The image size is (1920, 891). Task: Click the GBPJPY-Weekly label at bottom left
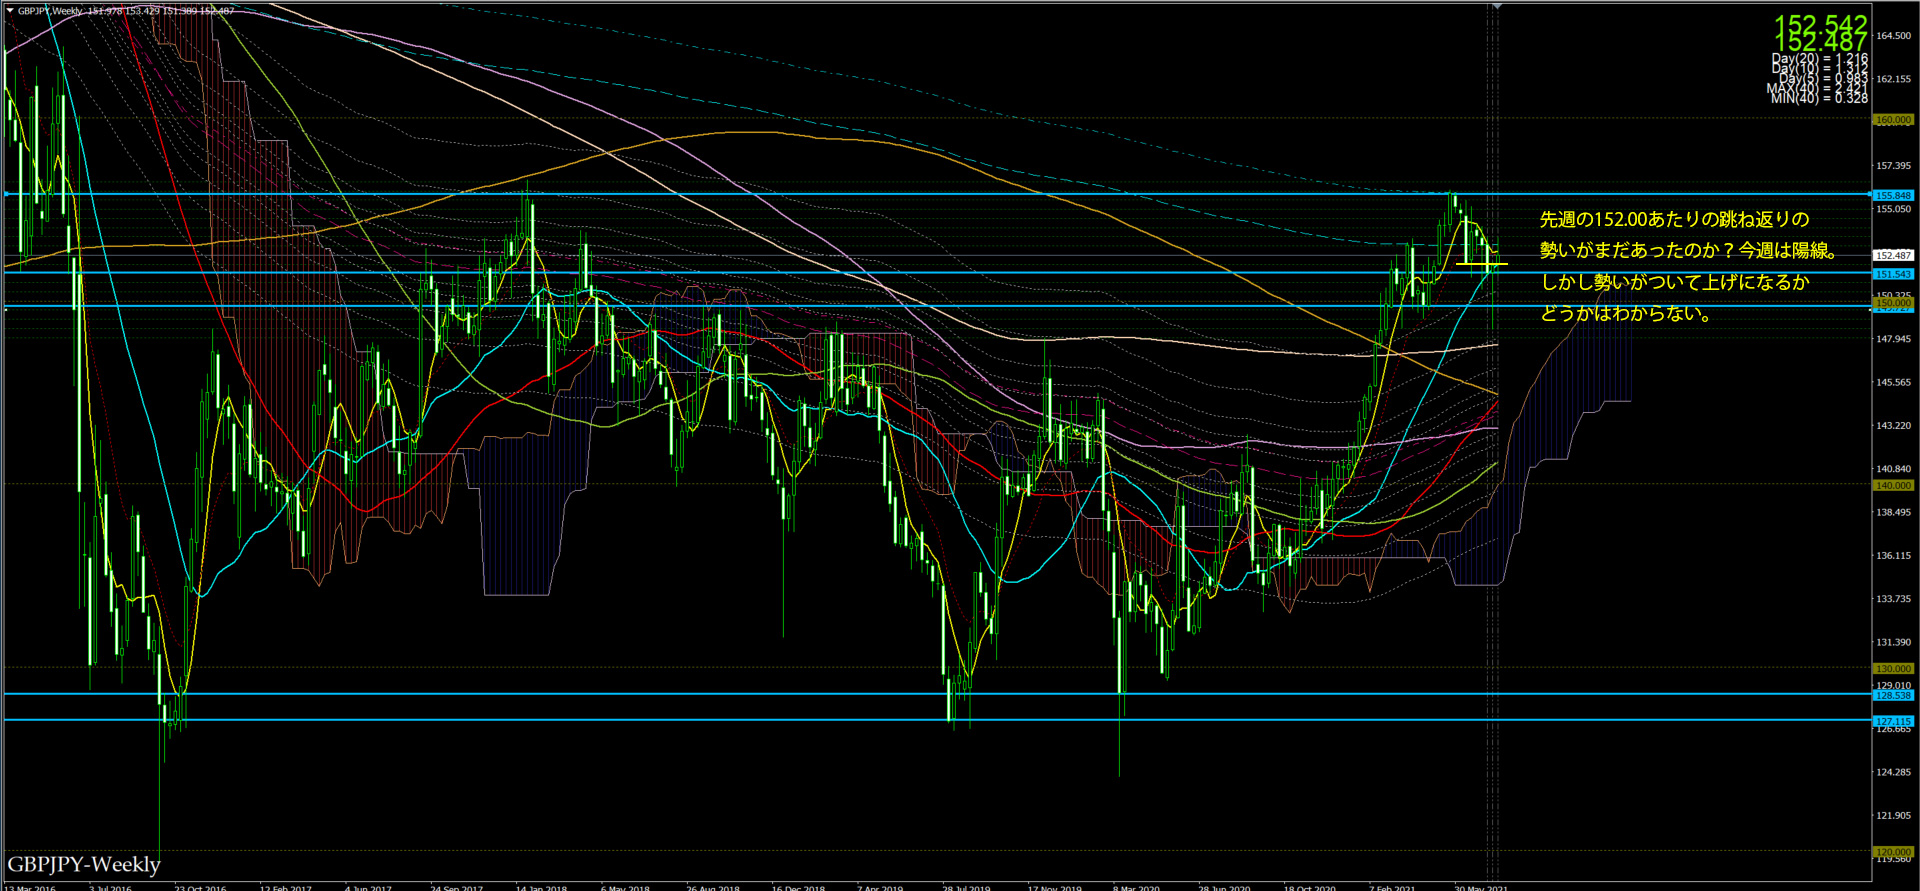pyautogui.click(x=84, y=864)
